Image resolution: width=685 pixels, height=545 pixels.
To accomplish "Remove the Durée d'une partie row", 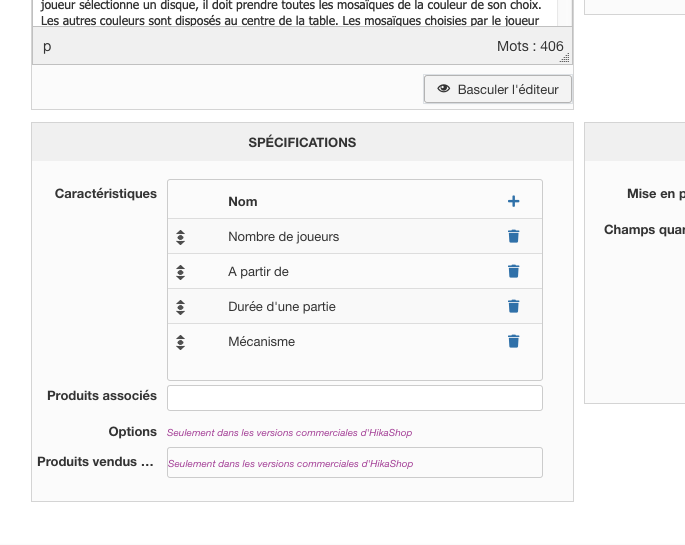I will click(x=513, y=306).
